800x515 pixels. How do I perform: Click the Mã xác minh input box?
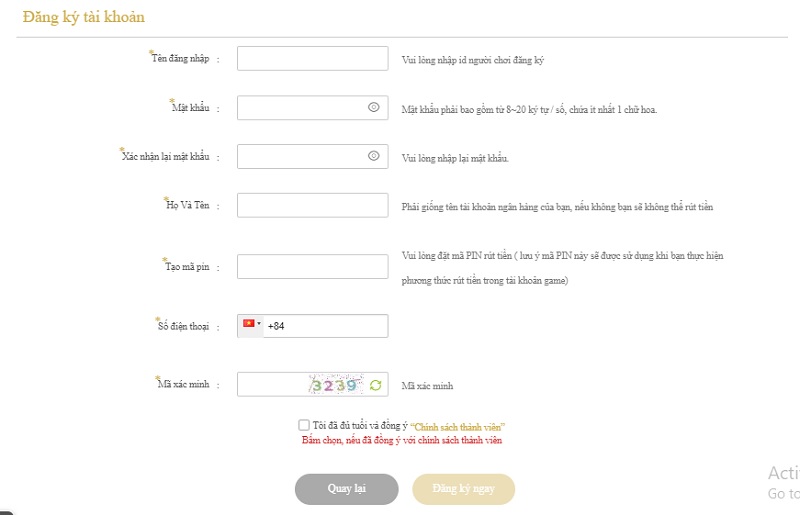(x=270, y=385)
